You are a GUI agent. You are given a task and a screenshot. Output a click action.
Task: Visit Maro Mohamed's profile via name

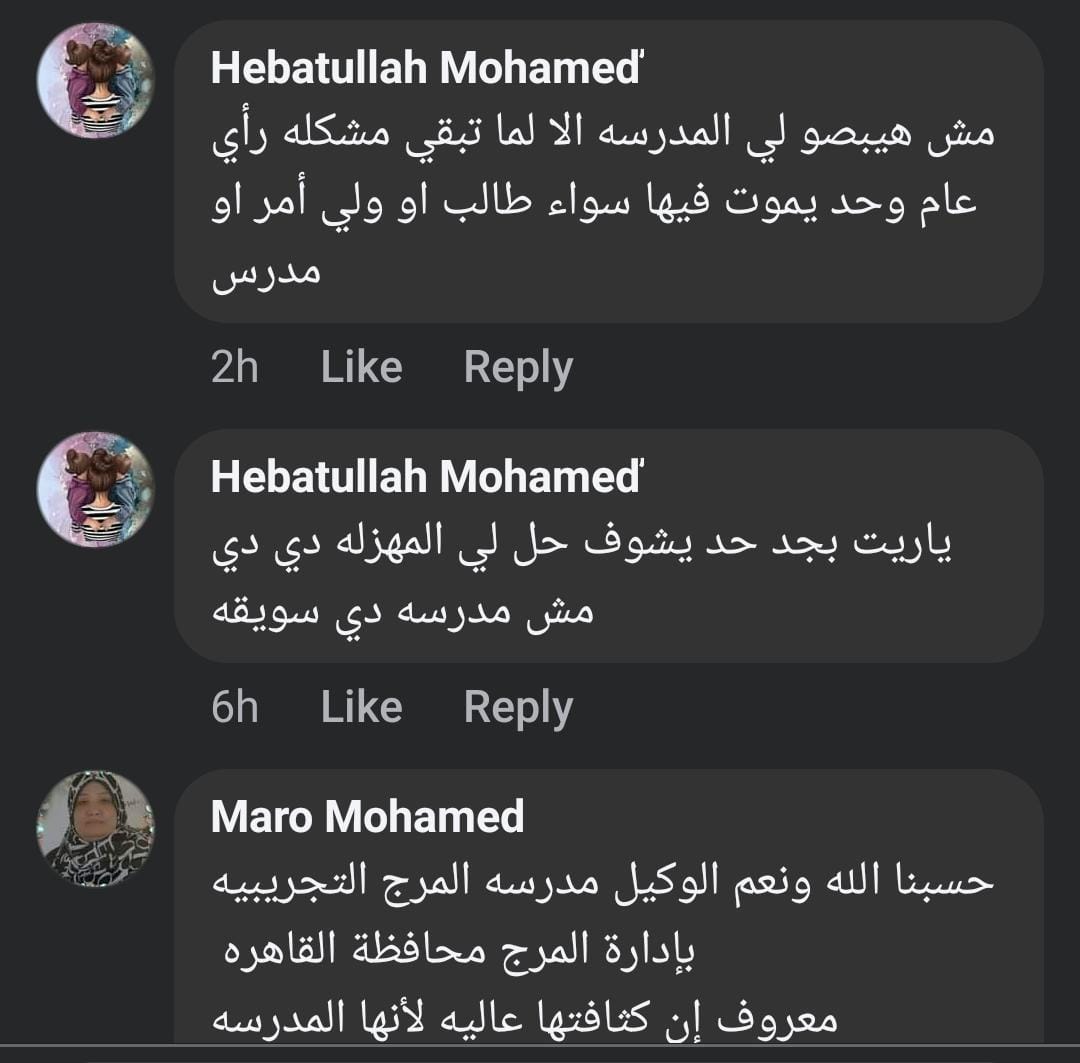click(x=367, y=817)
